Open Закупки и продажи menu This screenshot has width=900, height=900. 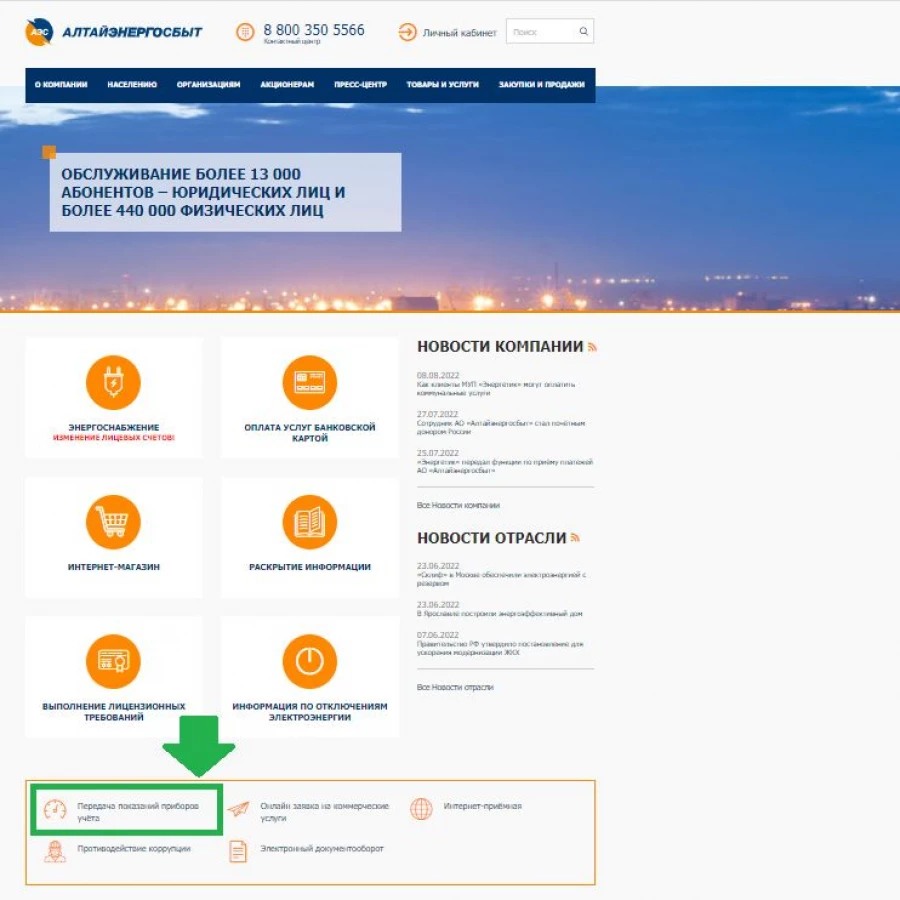pos(541,85)
